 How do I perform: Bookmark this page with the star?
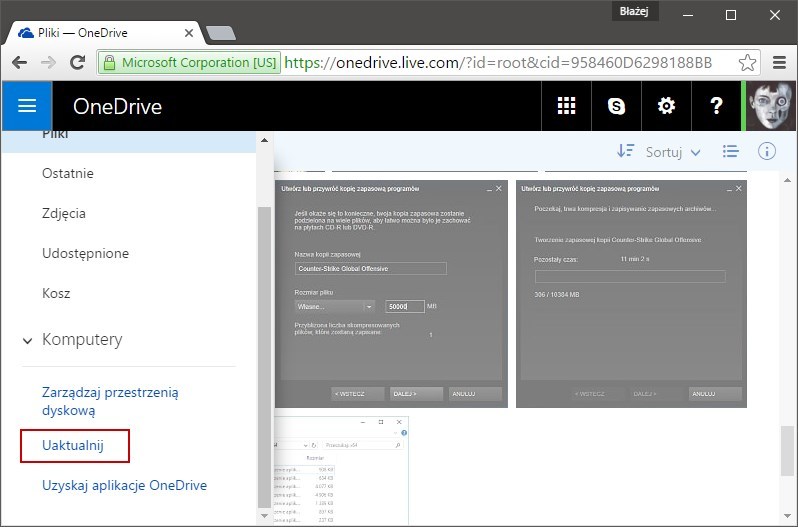coord(747,63)
